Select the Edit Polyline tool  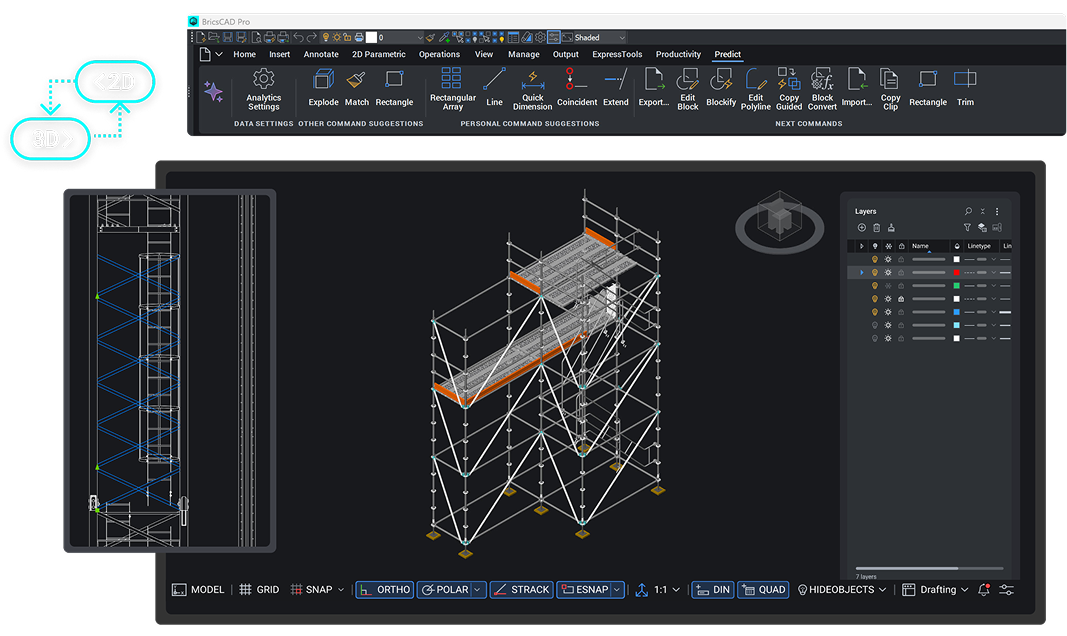pos(755,89)
